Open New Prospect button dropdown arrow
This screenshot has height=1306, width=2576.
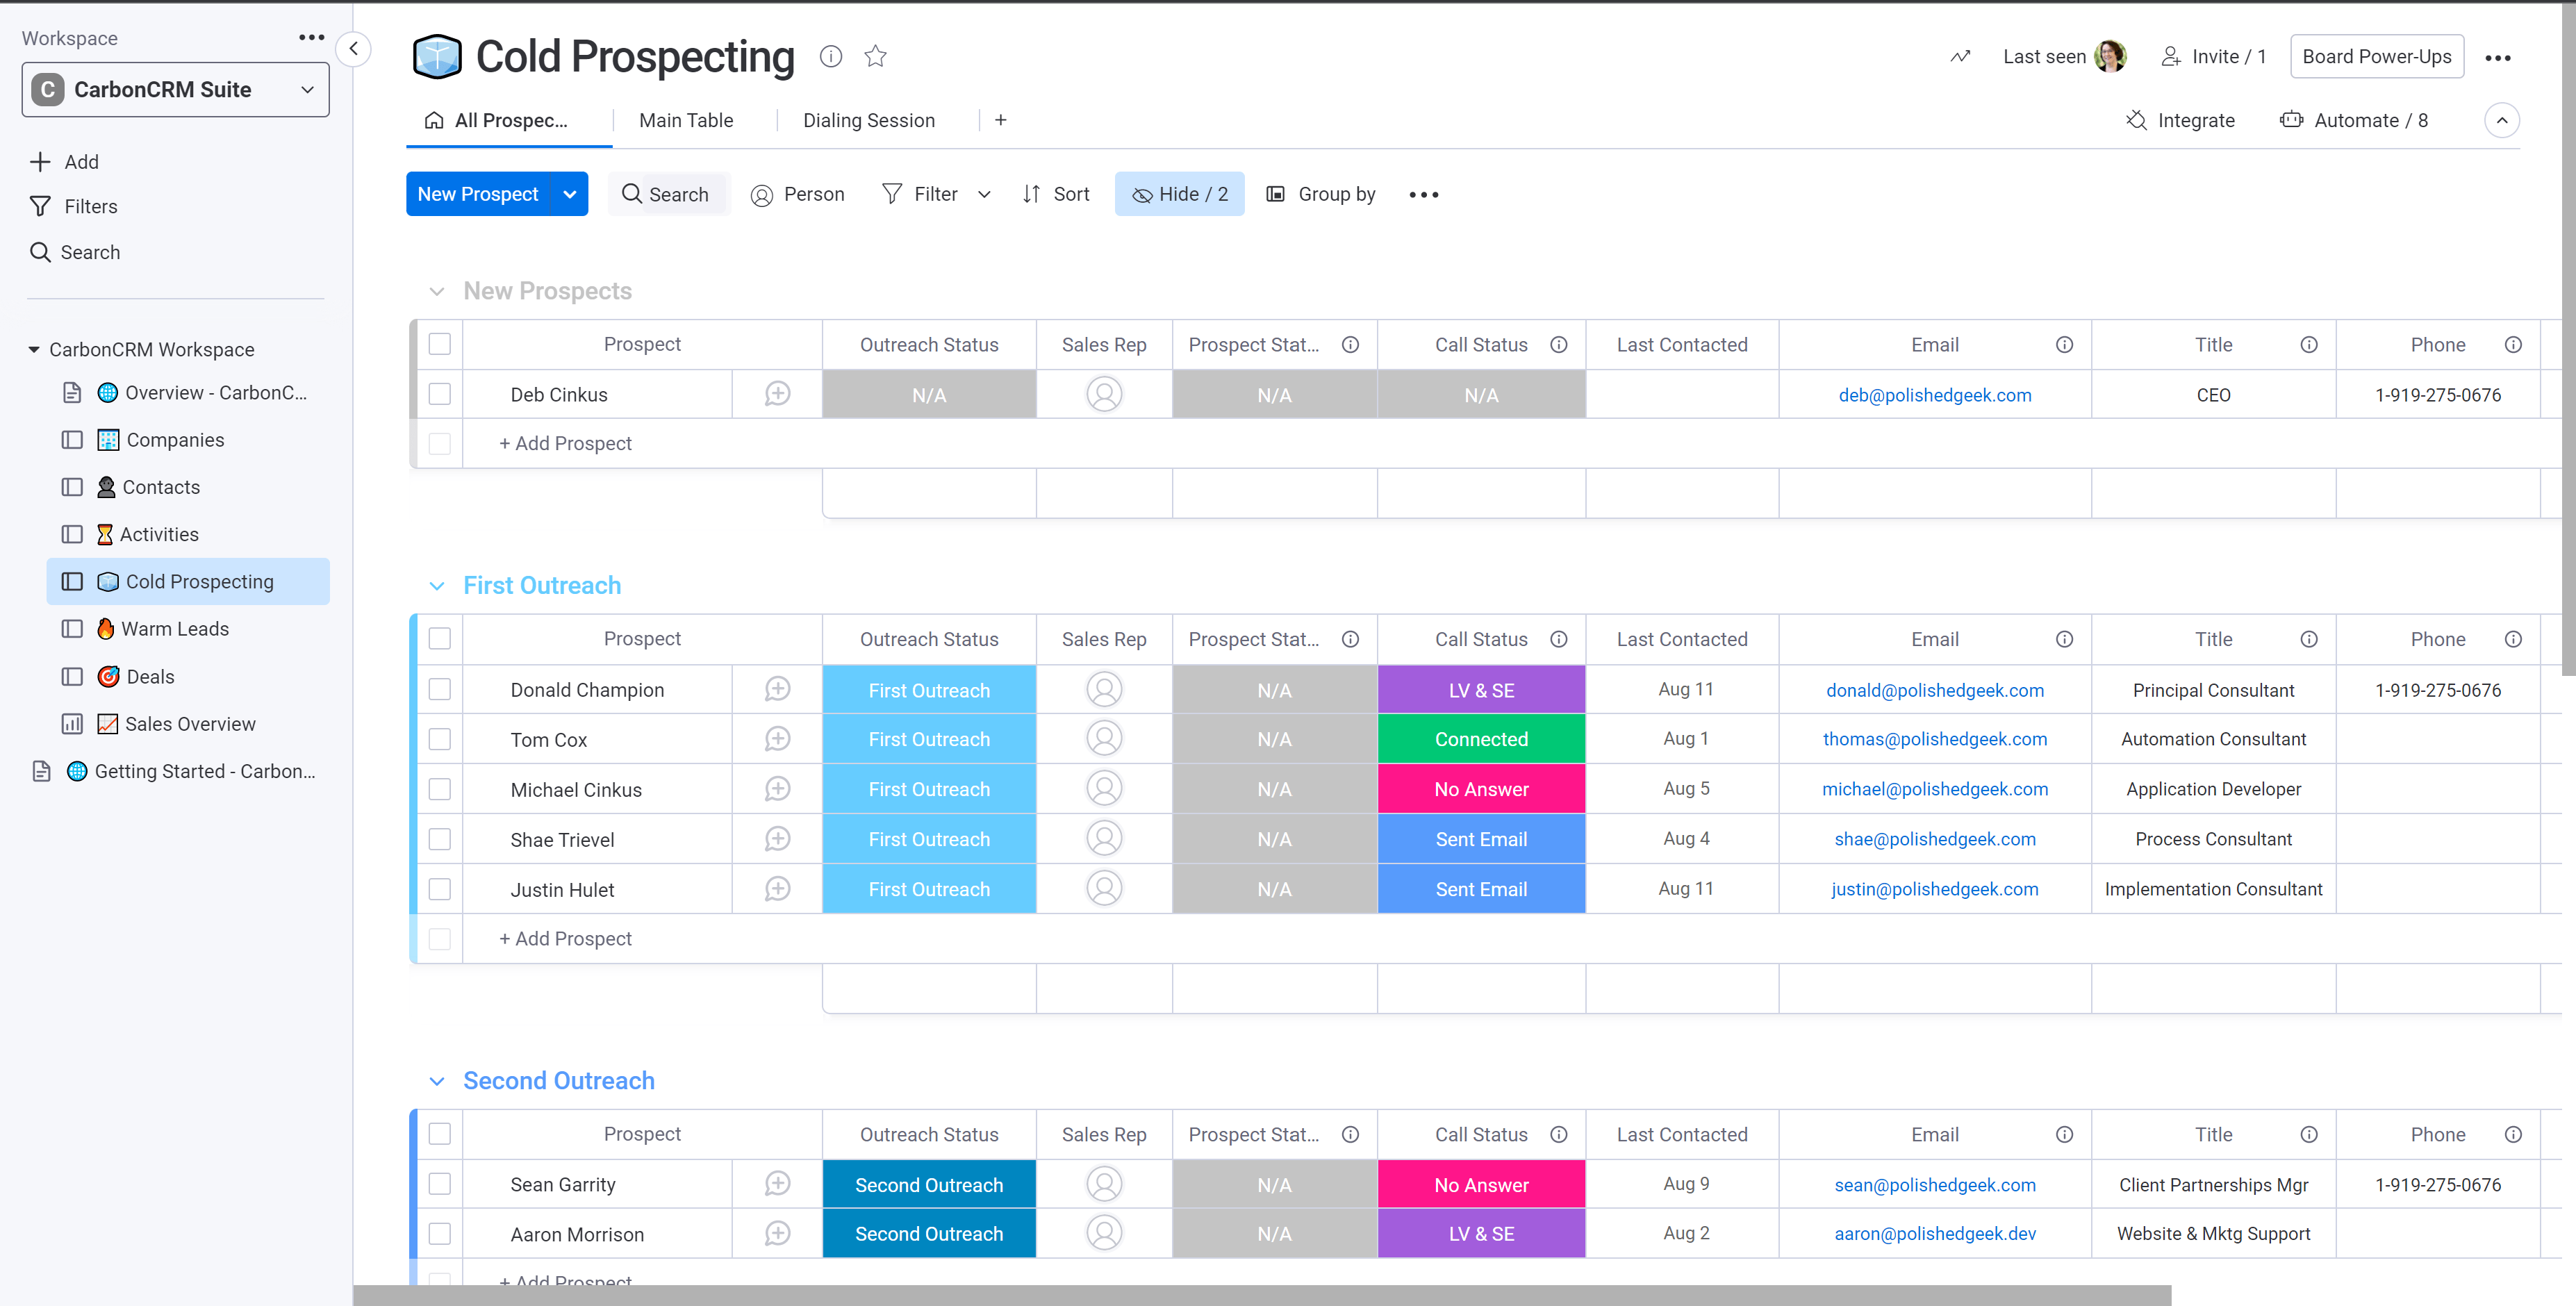click(x=570, y=194)
